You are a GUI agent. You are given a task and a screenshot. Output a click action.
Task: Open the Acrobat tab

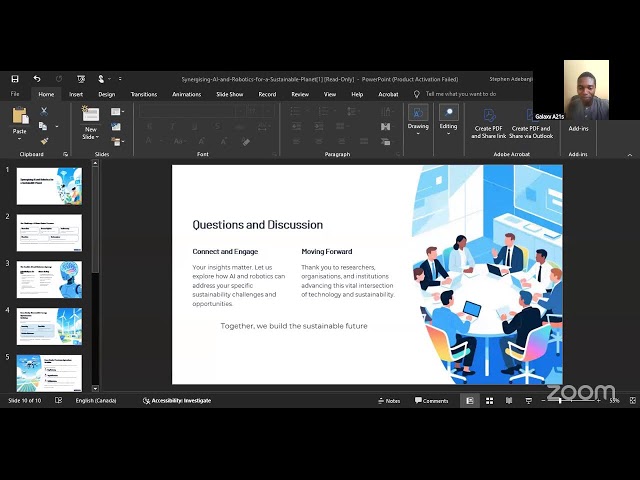388,94
